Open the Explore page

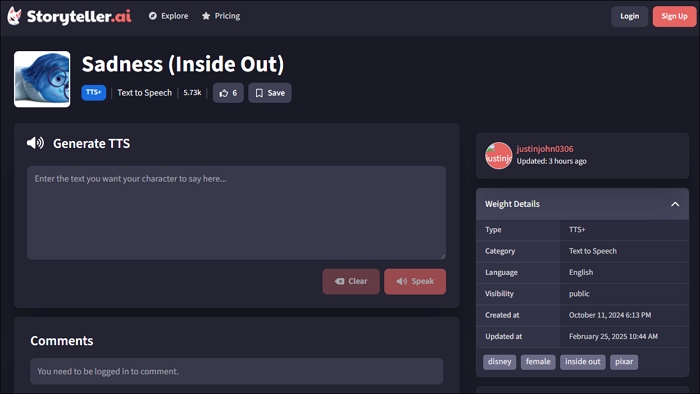(168, 16)
